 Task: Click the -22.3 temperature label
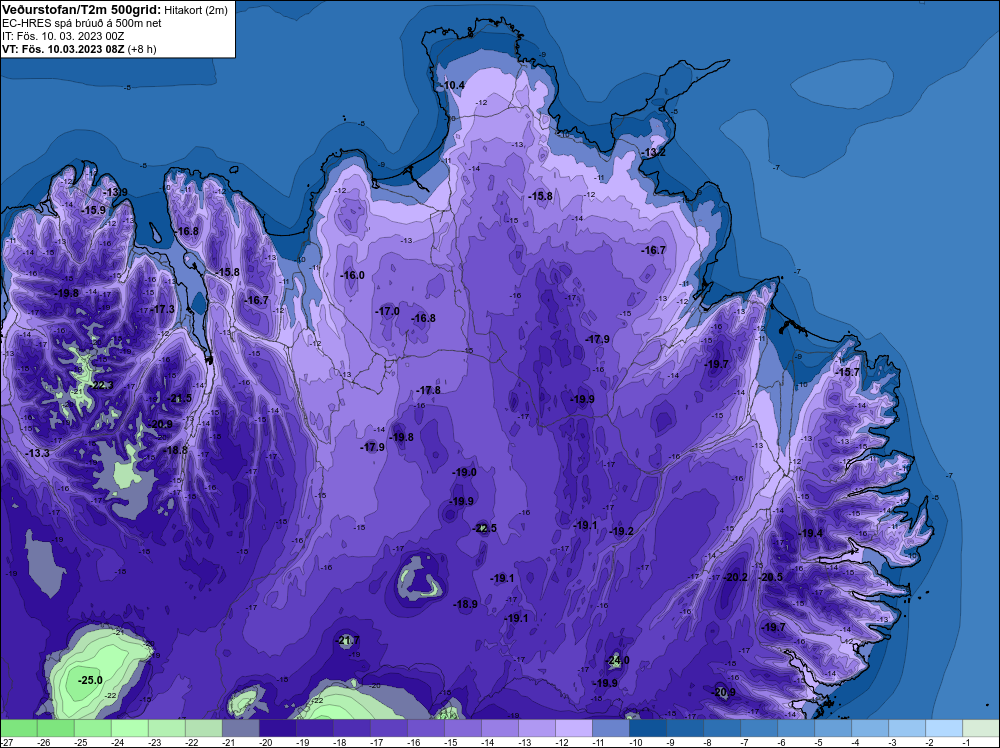pyautogui.click(x=101, y=385)
